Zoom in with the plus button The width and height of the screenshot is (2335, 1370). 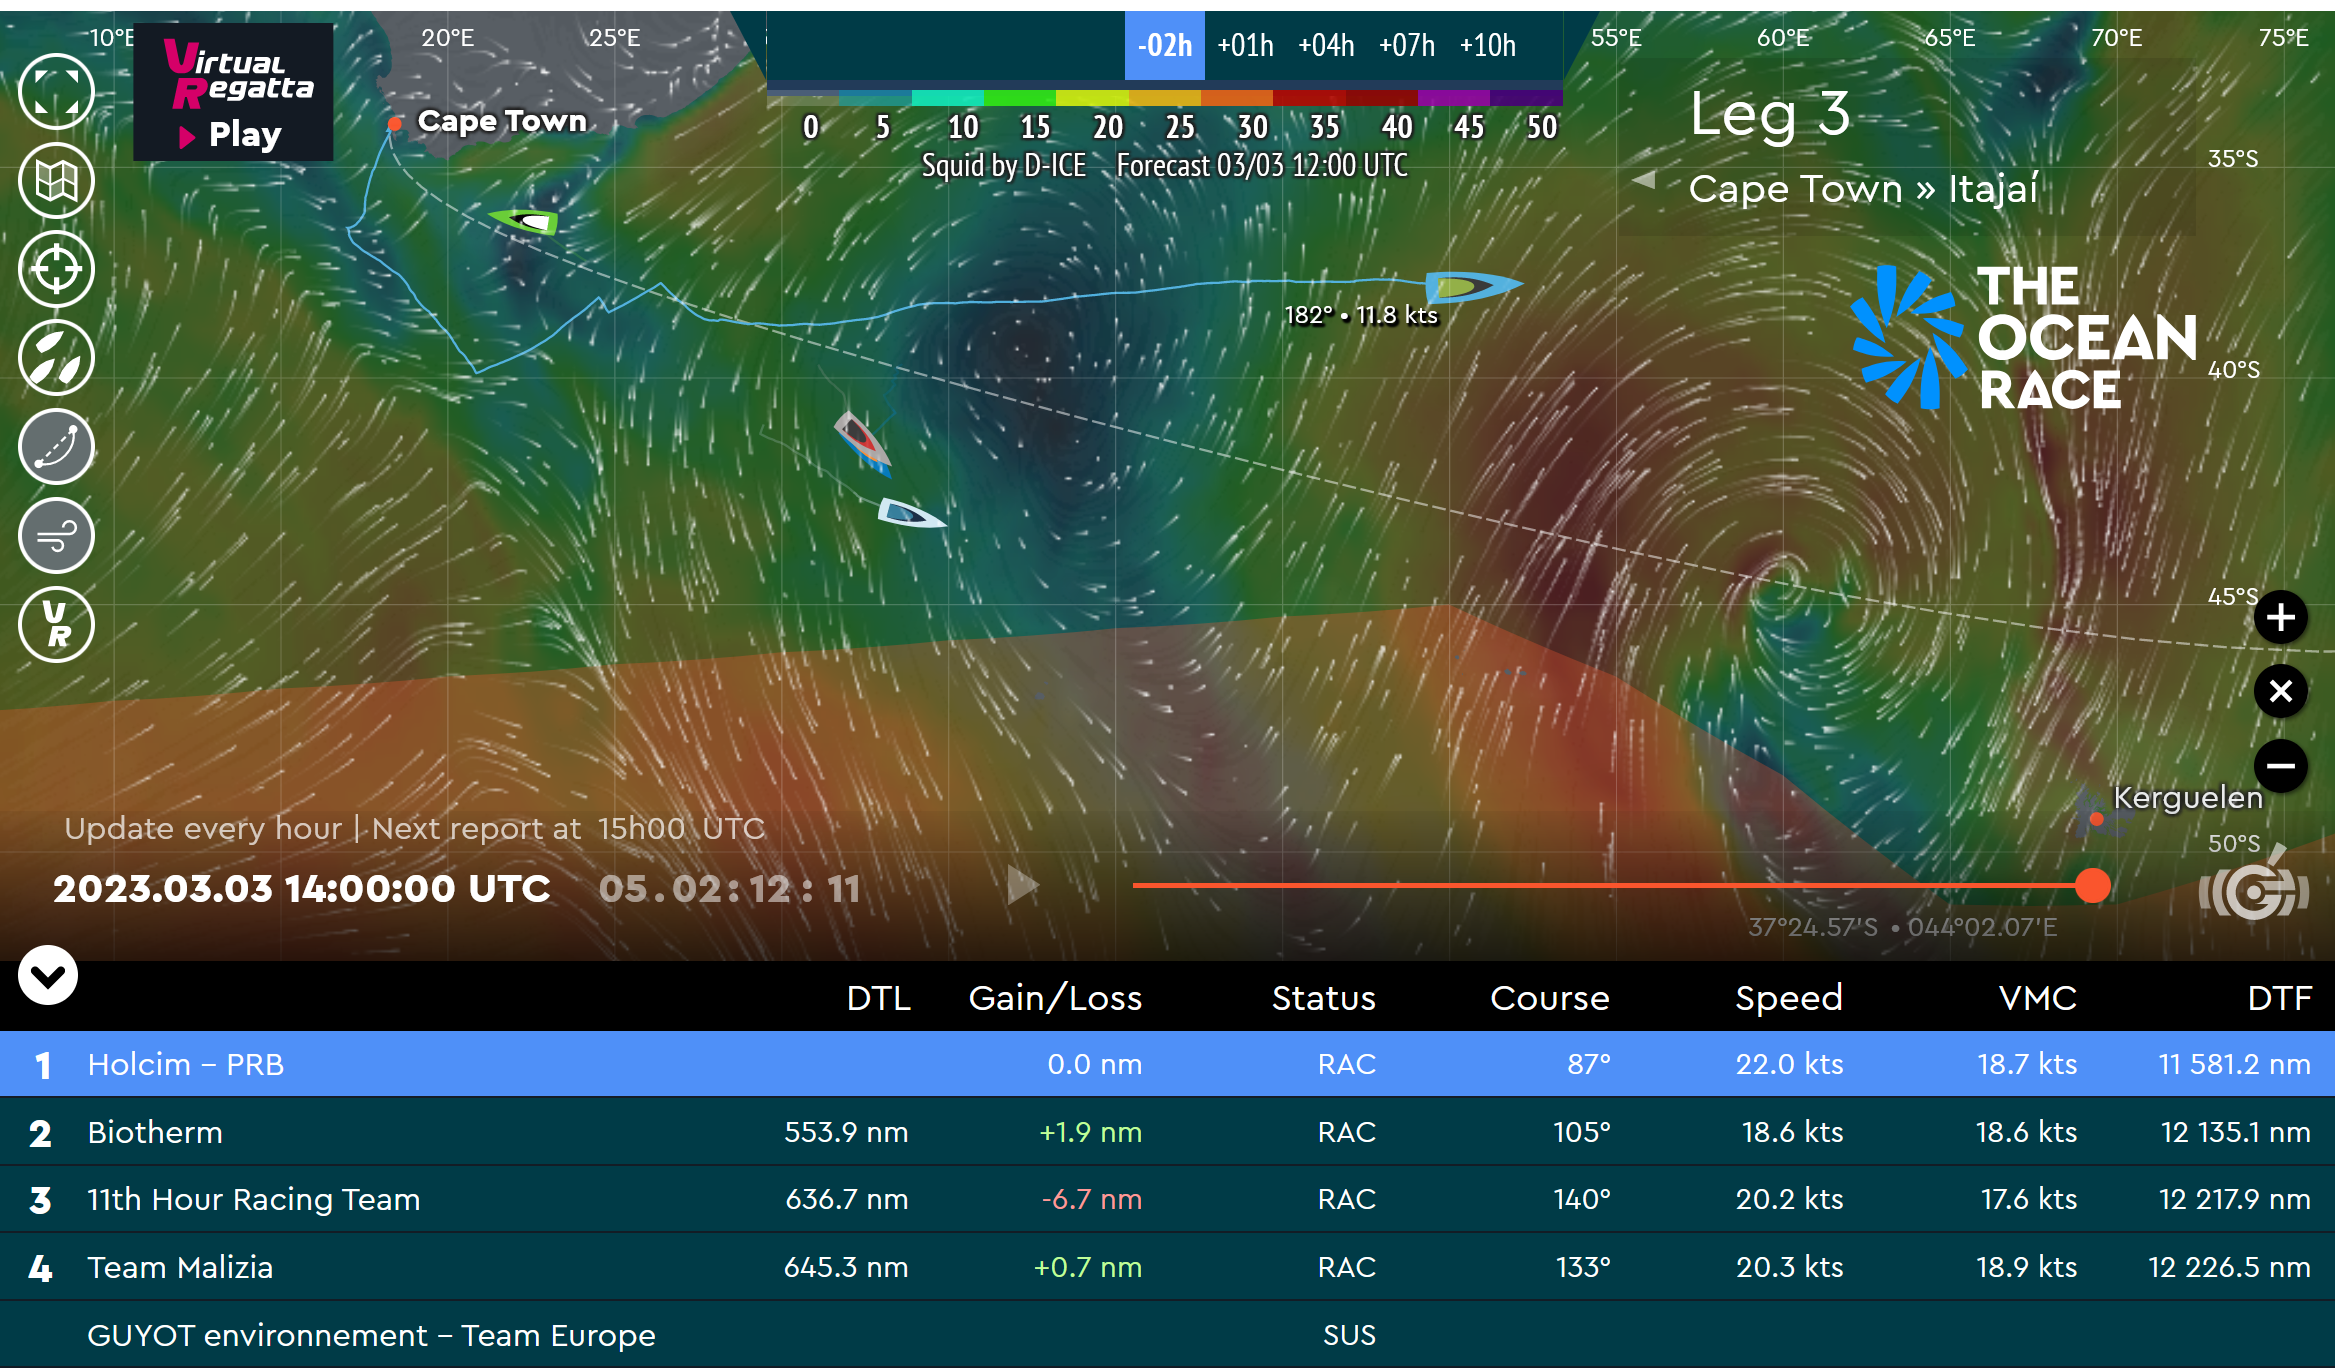click(x=2281, y=617)
